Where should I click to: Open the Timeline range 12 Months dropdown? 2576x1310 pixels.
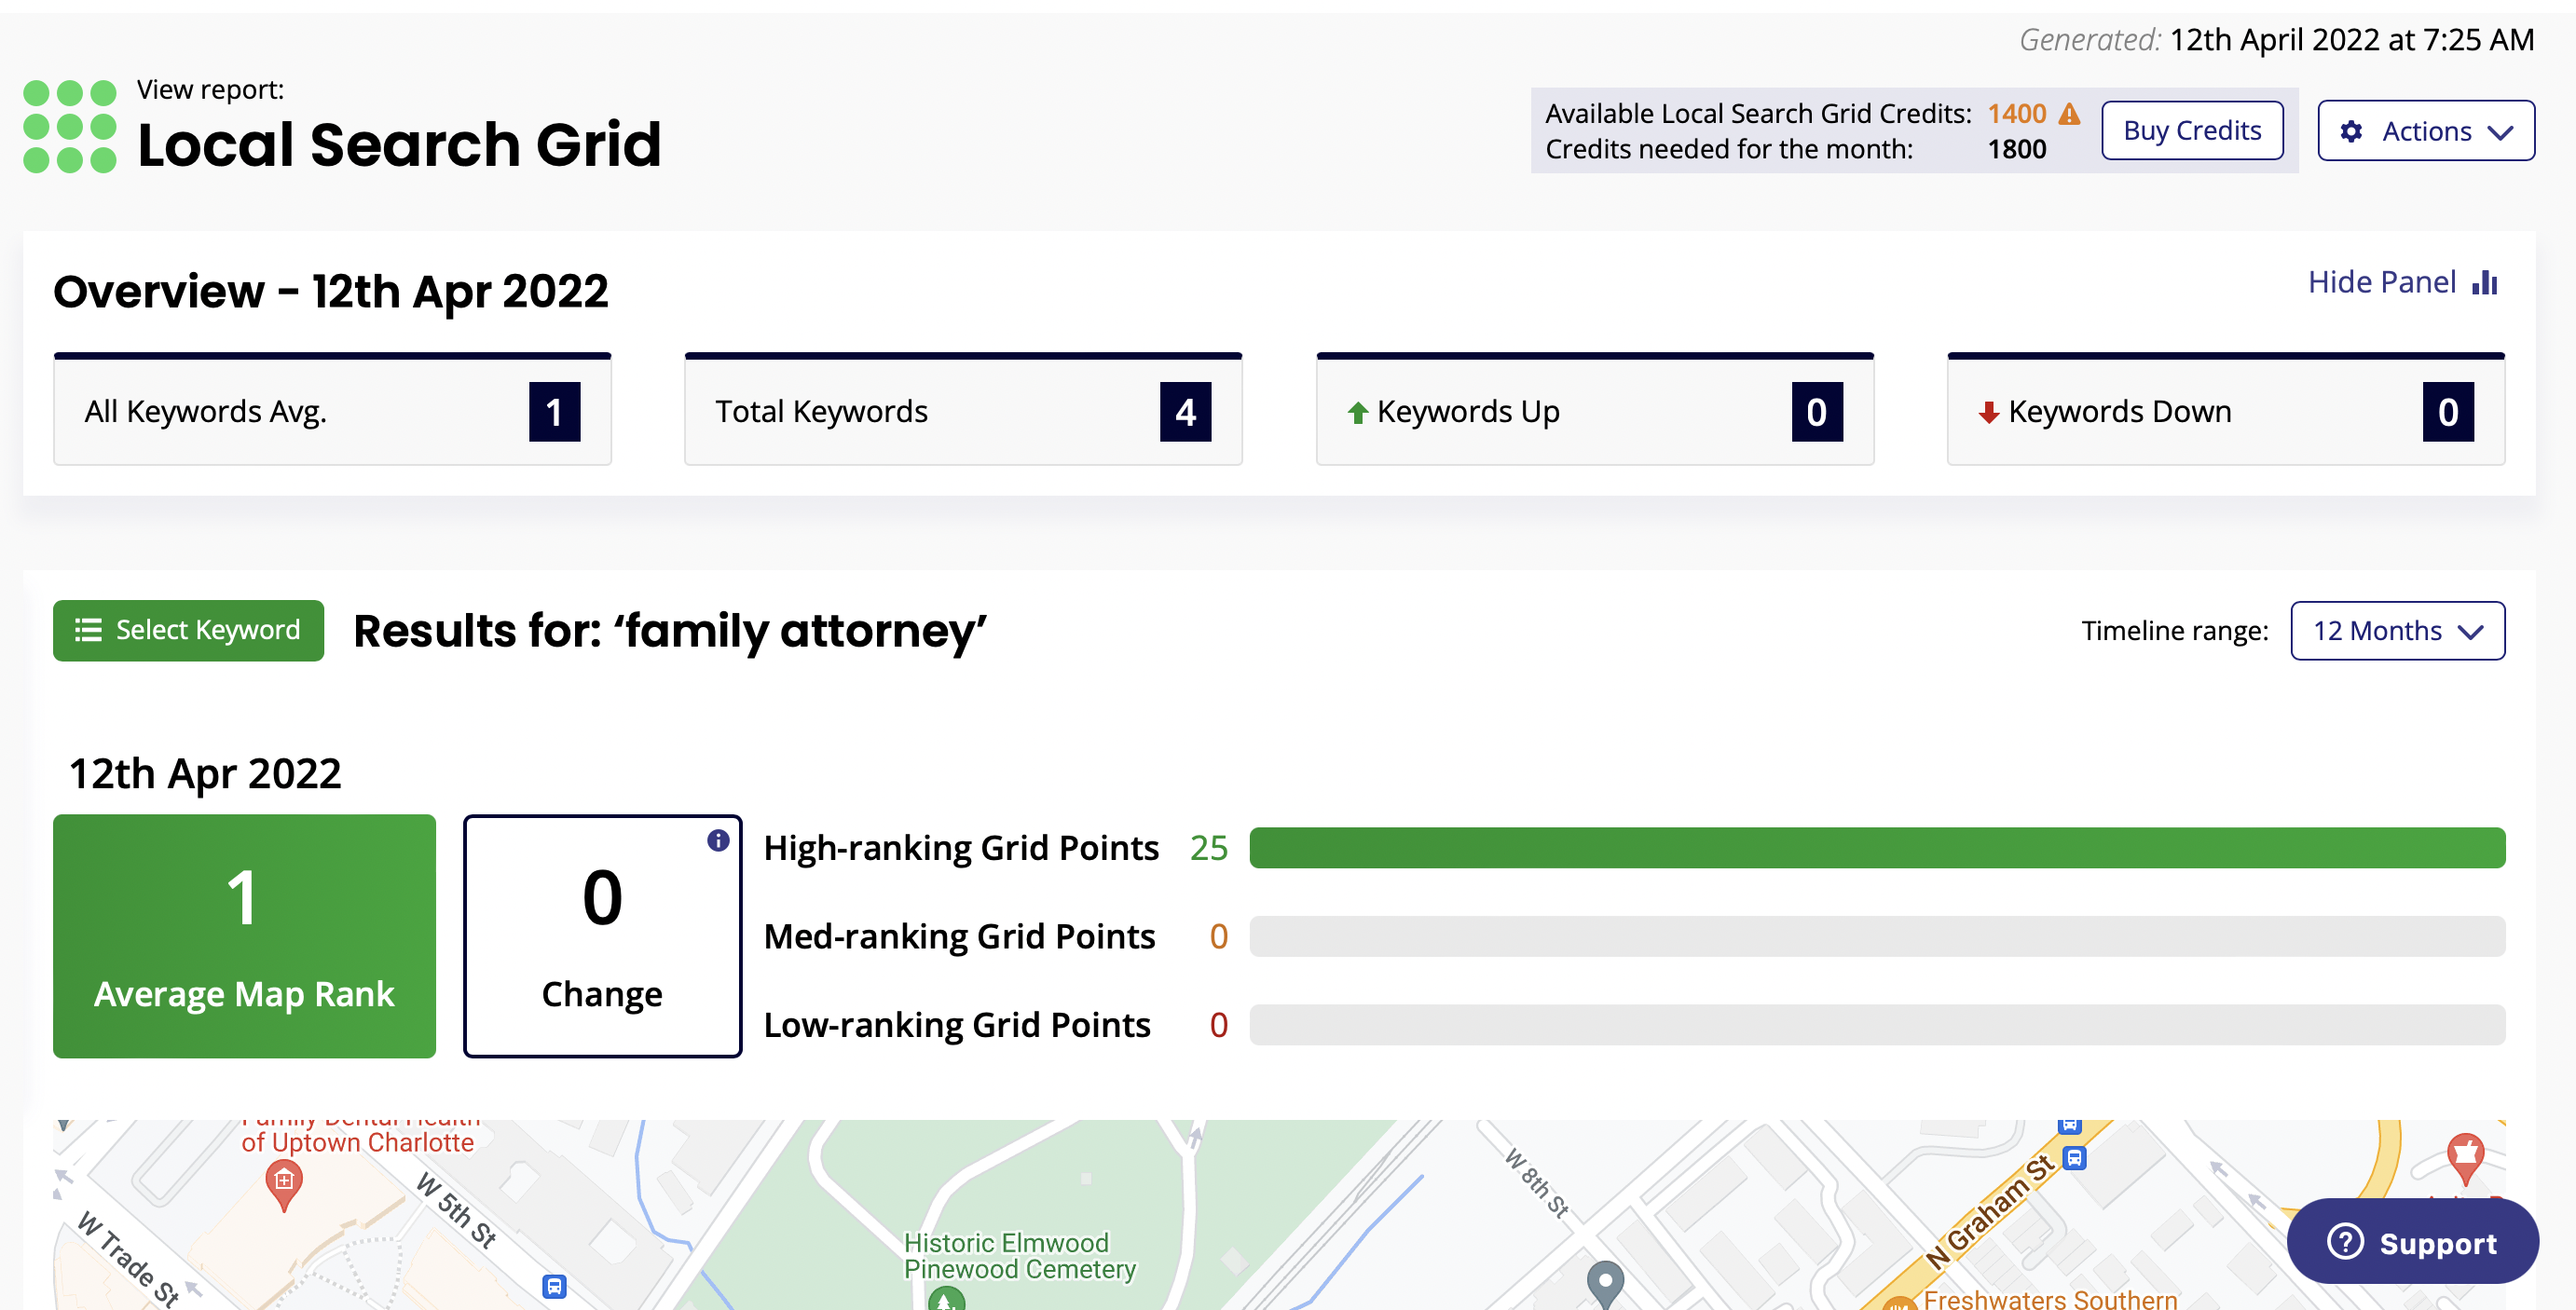tap(2397, 630)
